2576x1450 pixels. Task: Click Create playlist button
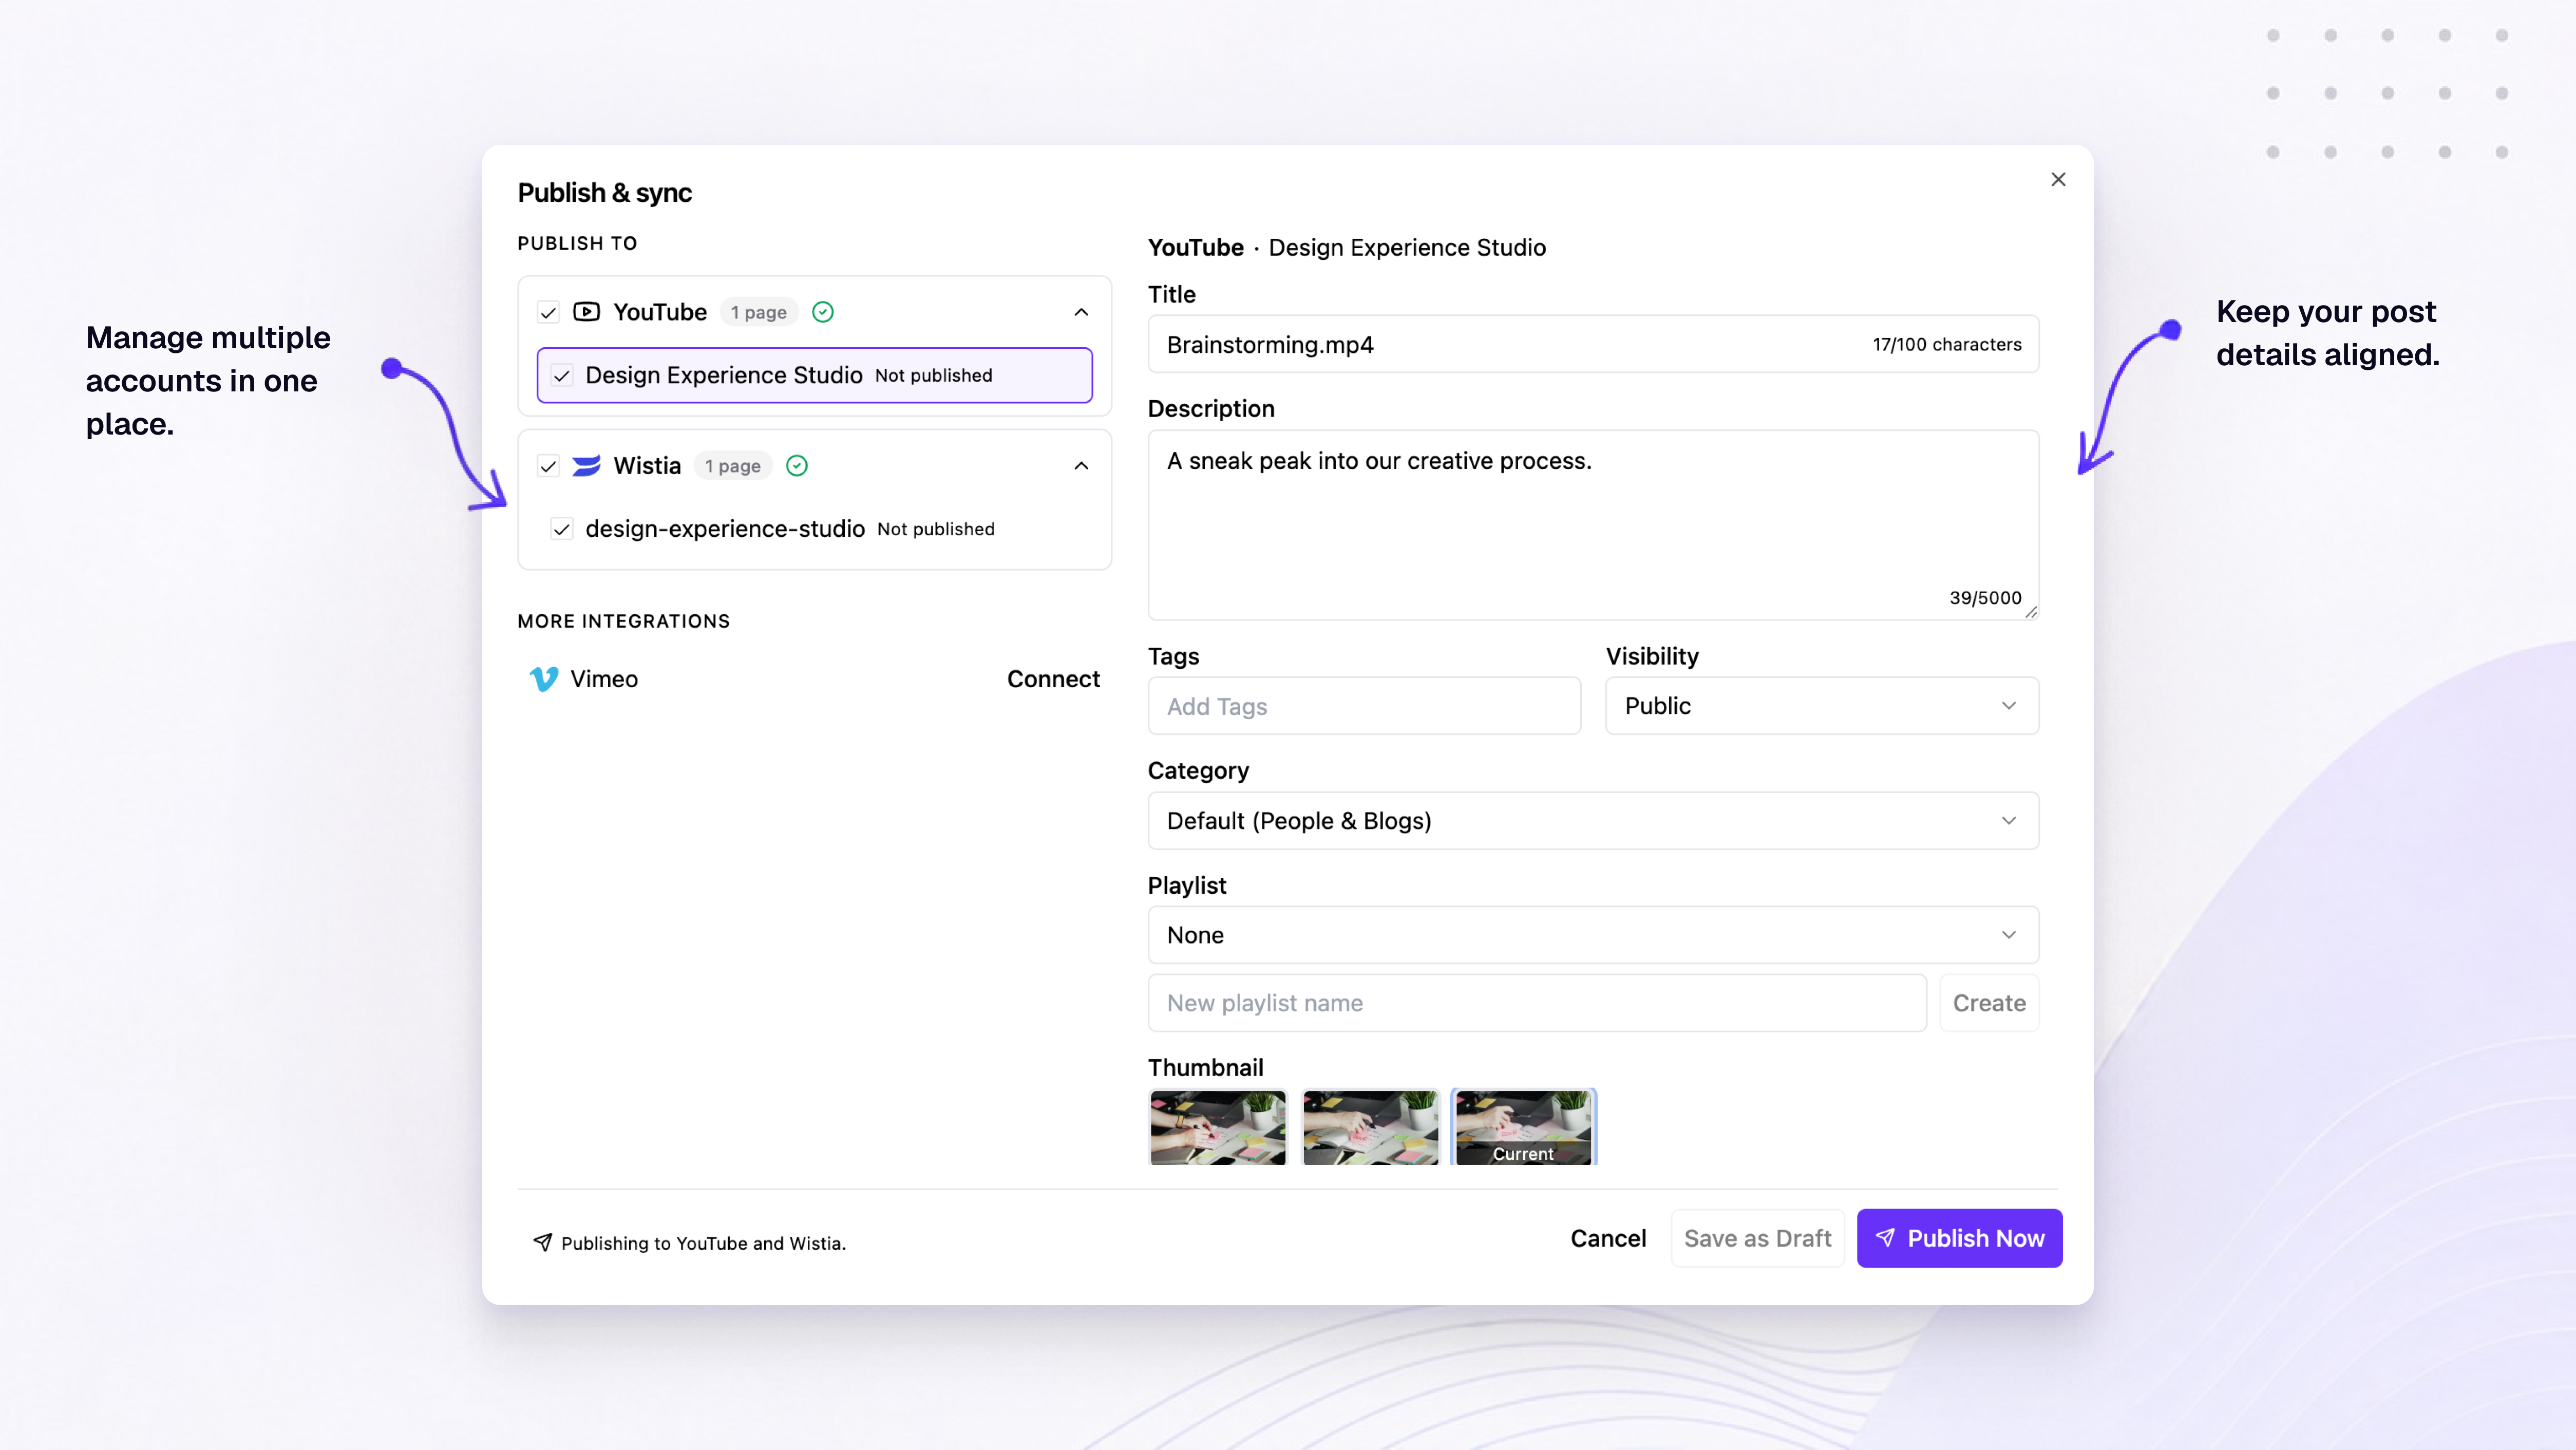coord(1989,1003)
